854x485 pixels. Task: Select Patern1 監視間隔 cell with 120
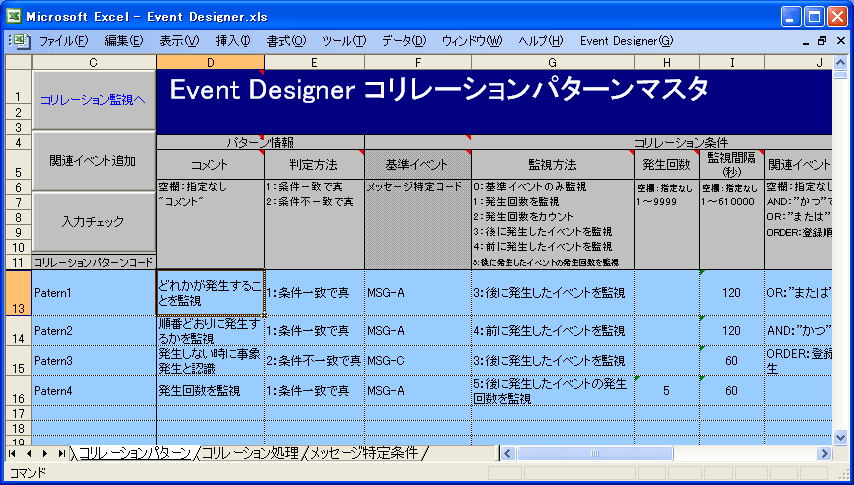click(x=732, y=293)
